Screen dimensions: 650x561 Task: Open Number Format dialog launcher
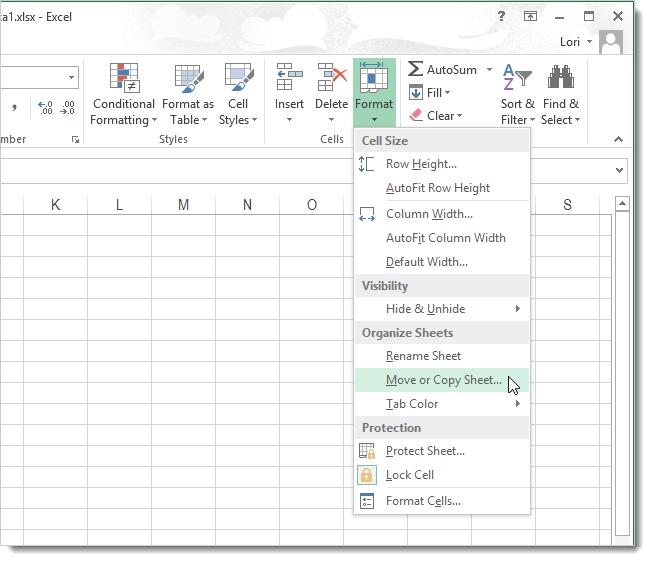coord(75,140)
